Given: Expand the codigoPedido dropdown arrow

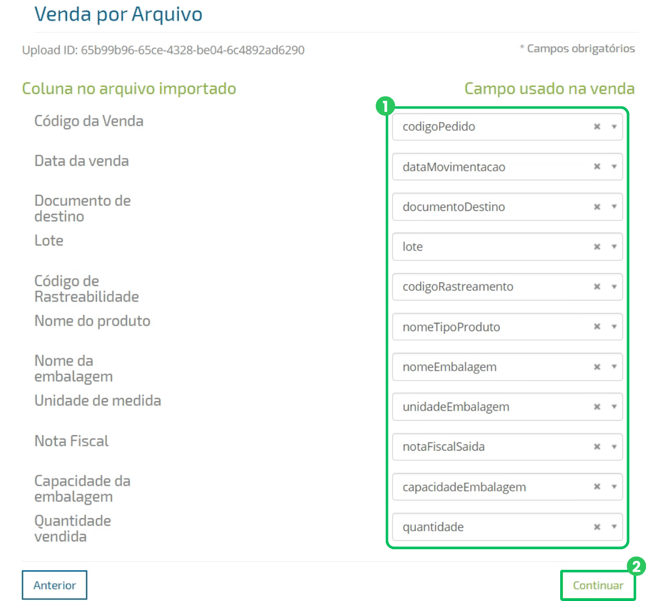Looking at the screenshot, I should (614, 127).
